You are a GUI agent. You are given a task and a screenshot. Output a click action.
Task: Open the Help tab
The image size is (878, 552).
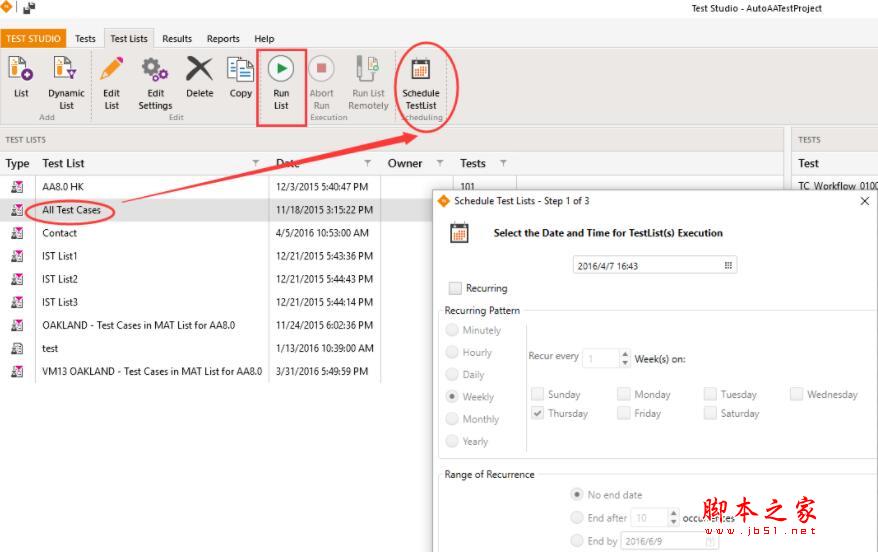coord(264,39)
